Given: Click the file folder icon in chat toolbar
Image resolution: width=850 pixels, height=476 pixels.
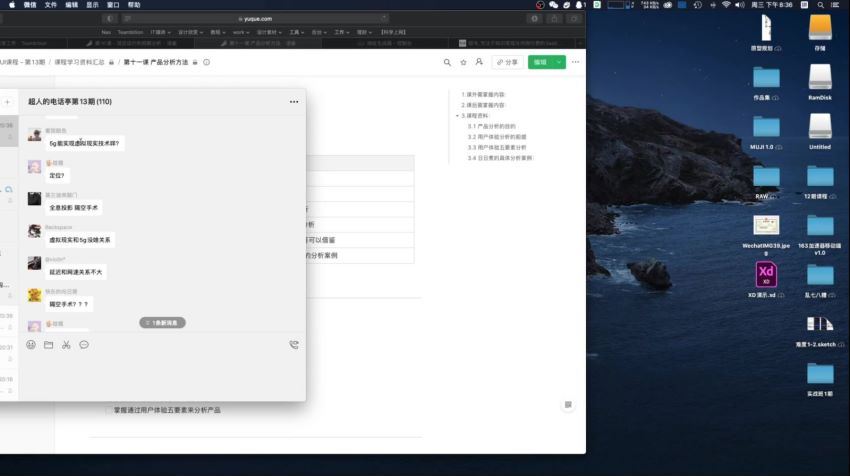Looking at the screenshot, I should pyautogui.click(x=48, y=345).
